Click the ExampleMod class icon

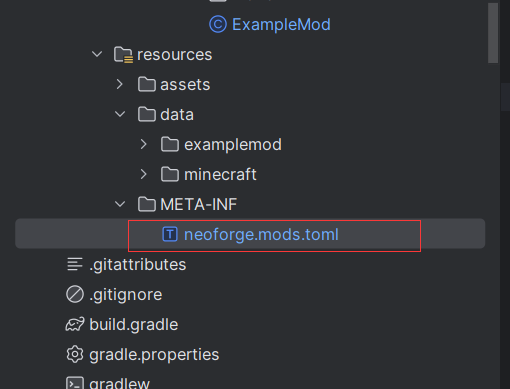pos(218,24)
